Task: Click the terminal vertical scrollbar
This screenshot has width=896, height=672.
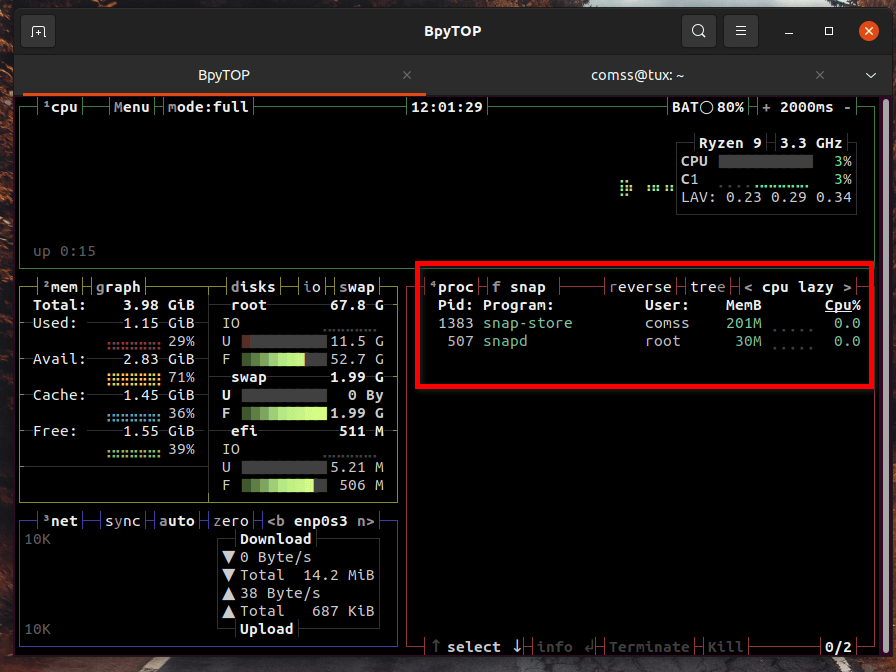Action: pyautogui.click(x=886, y=374)
